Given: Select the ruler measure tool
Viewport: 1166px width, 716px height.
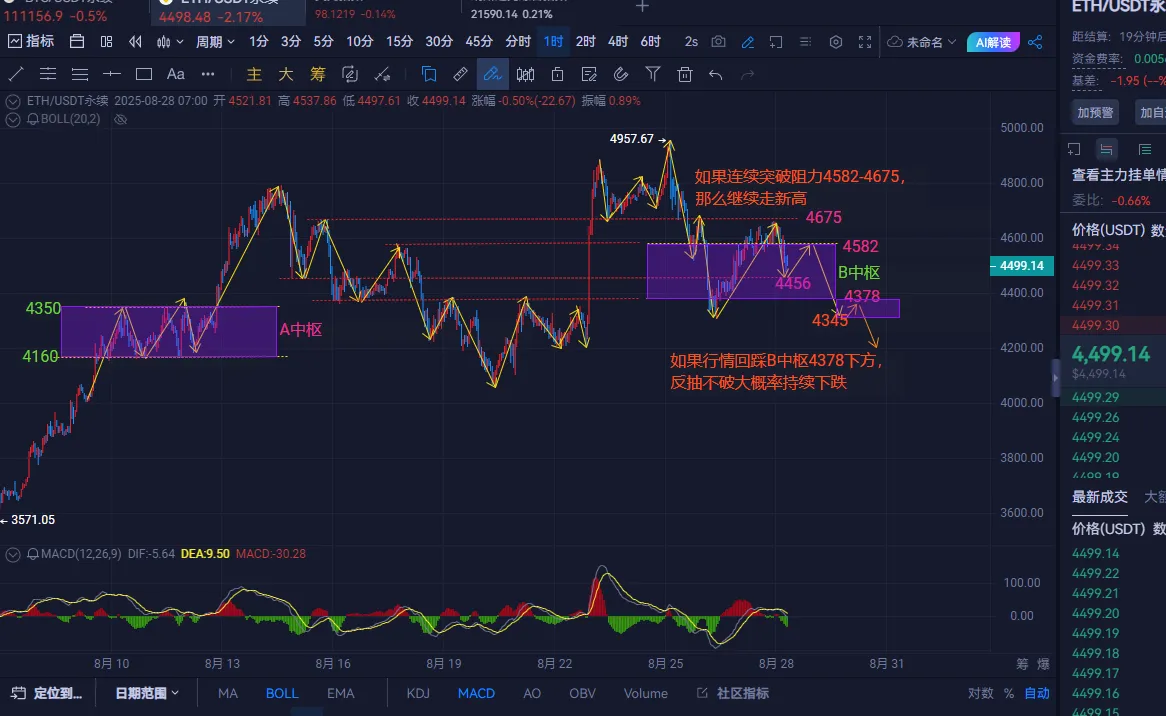Looking at the screenshot, I should click(x=460, y=74).
